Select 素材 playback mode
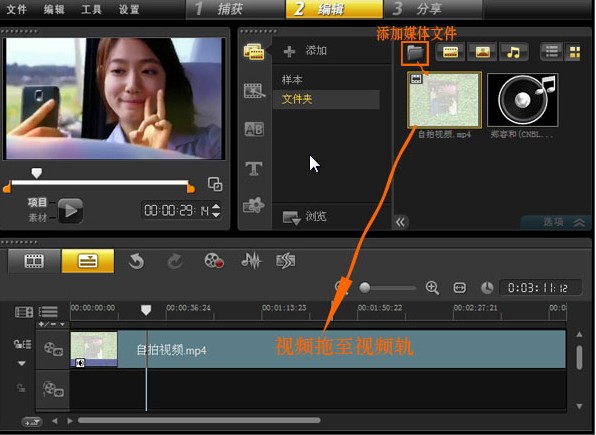Image resolution: width=596 pixels, height=435 pixels. [x=37, y=218]
